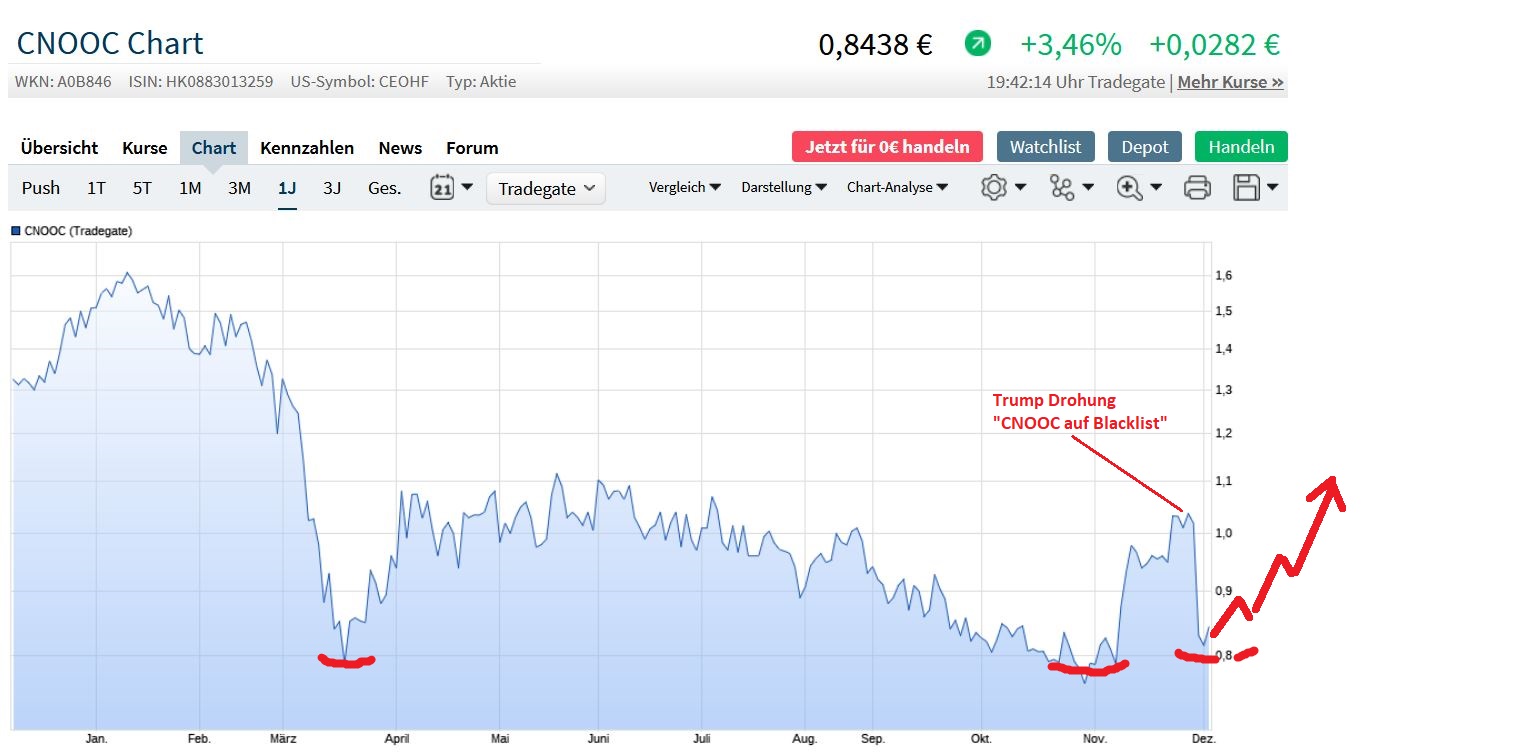Select the Ges. full history range
The height and width of the screenshot is (755, 1538).
pyautogui.click(x=384, y=188)
